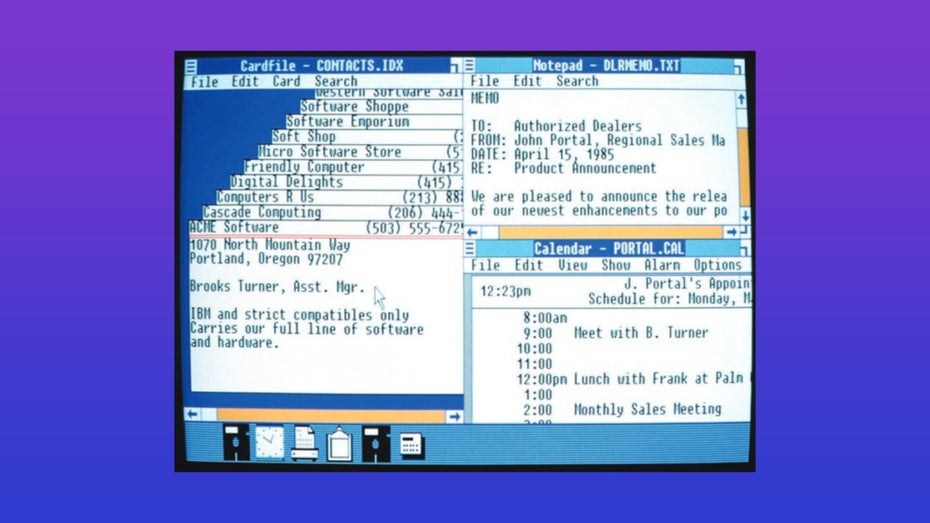Open the Alarm menu in Calendar

tap(662, 266)
